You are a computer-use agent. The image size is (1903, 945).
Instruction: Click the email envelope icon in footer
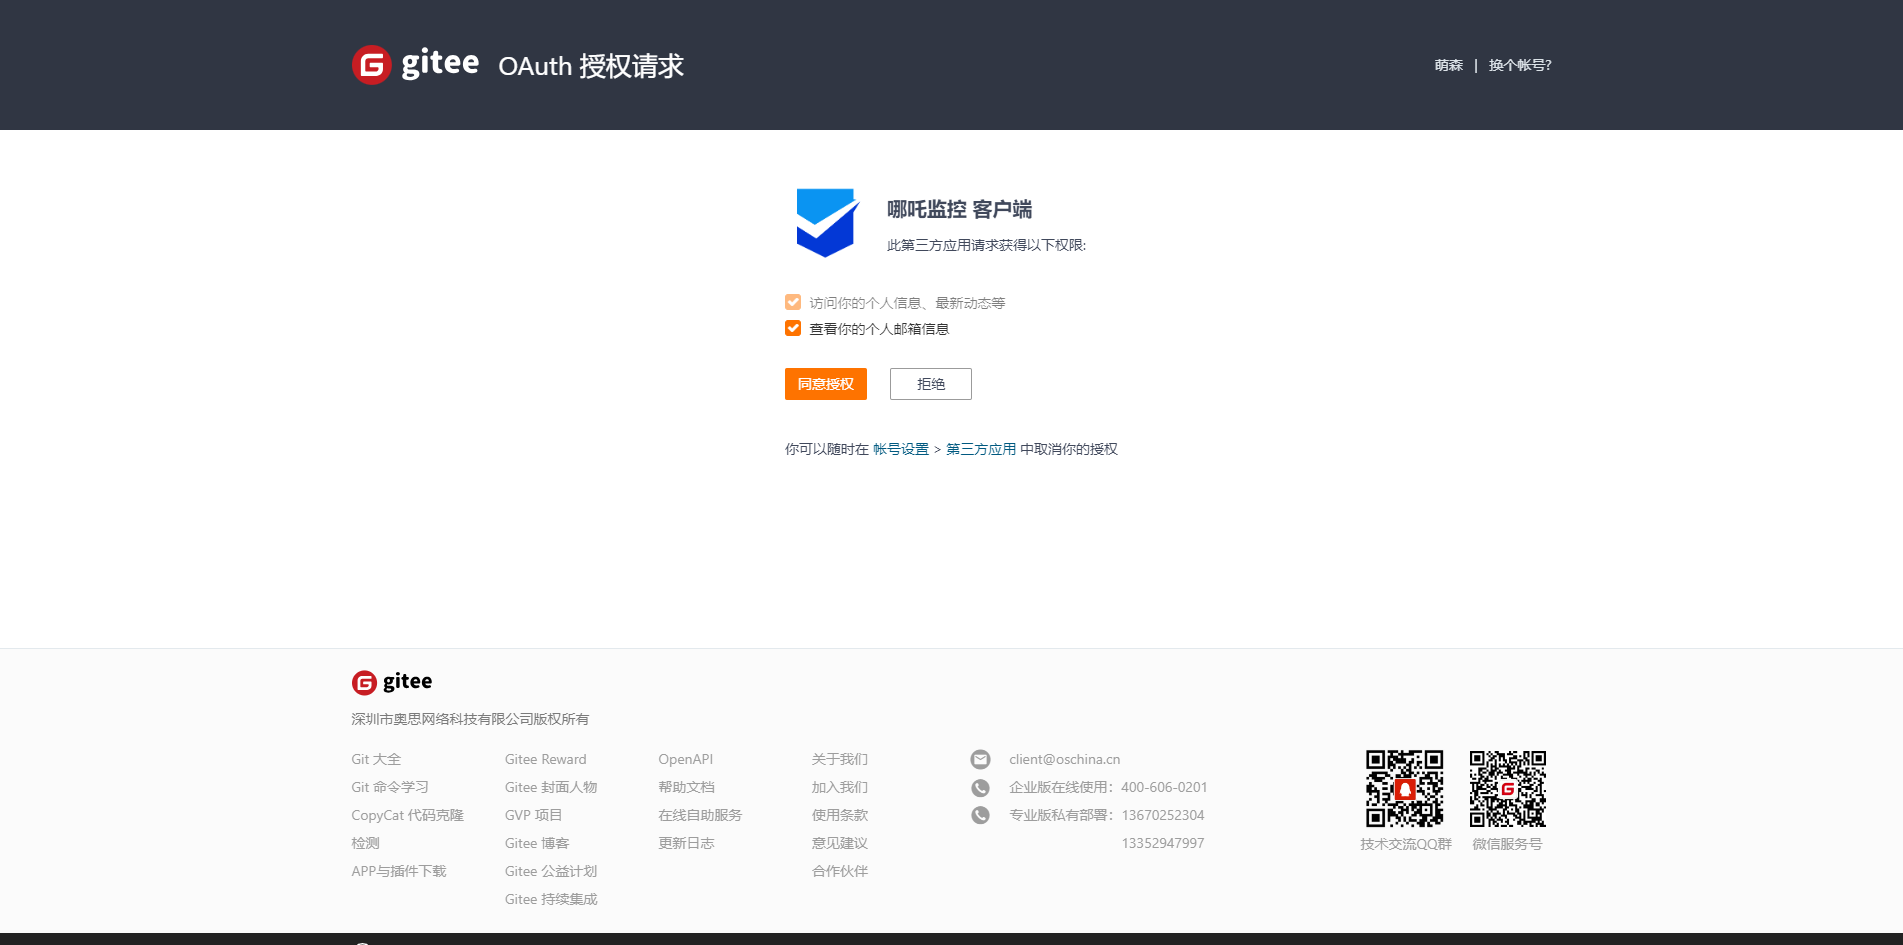[x=980, y=760]
